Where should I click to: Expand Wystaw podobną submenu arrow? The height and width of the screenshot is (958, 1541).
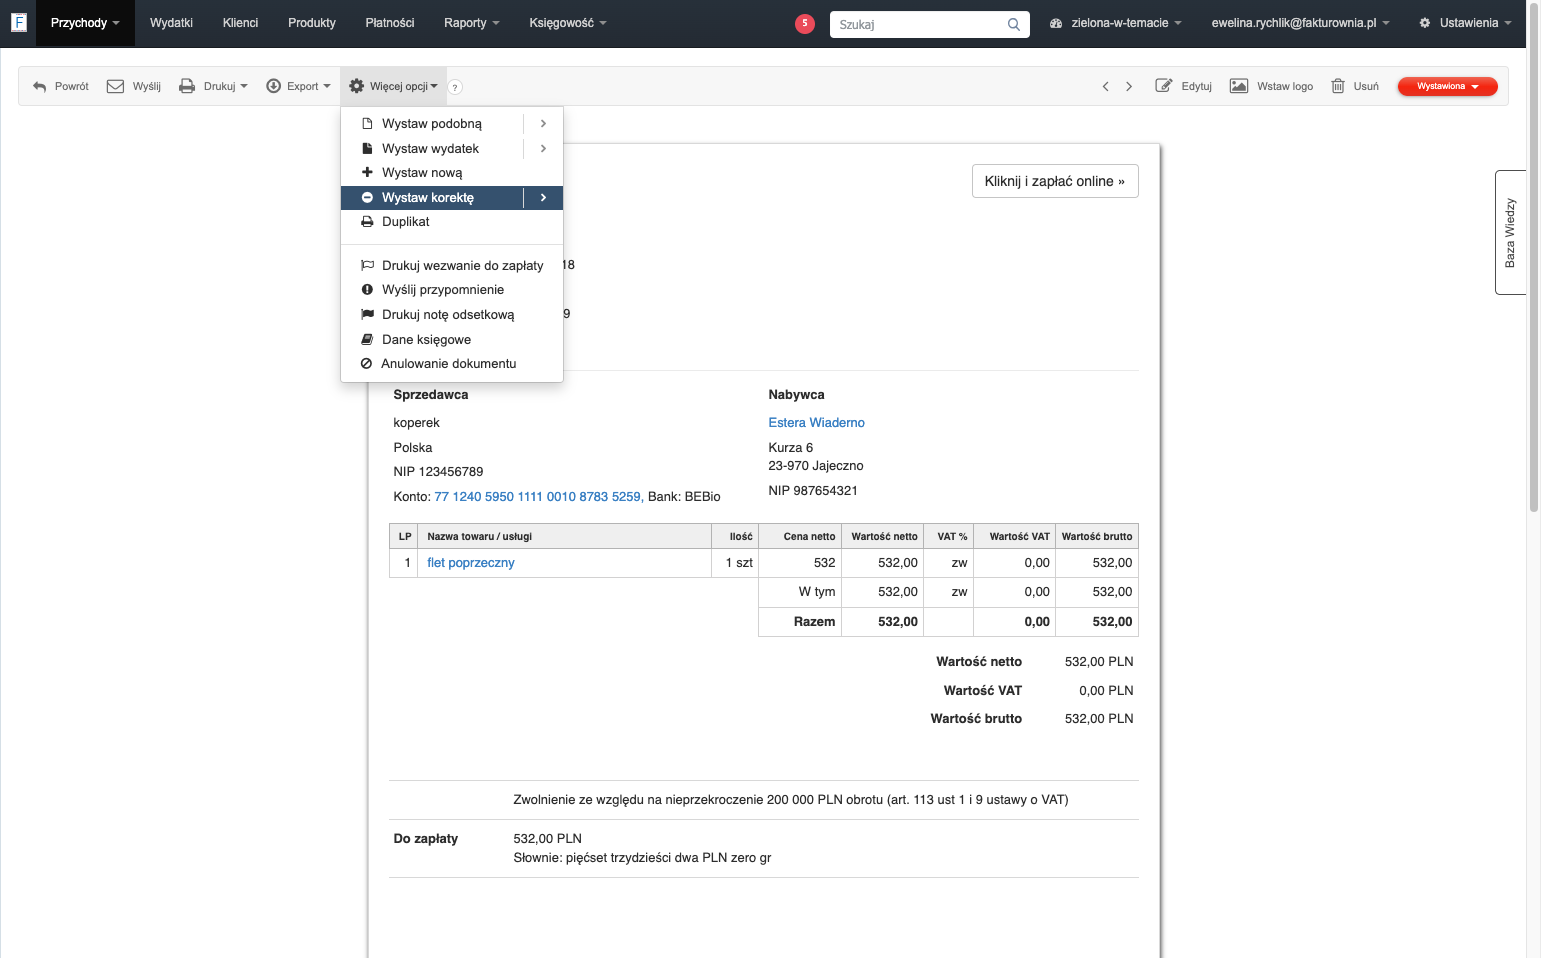(543, 124)
